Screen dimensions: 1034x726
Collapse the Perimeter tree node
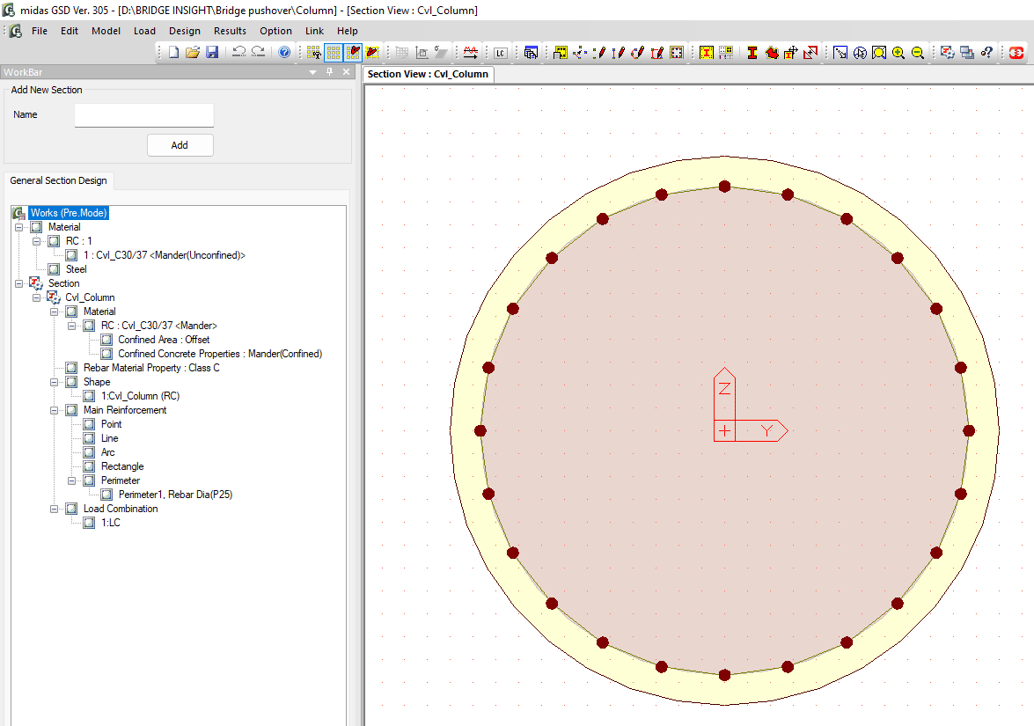[x=73, y=480]
